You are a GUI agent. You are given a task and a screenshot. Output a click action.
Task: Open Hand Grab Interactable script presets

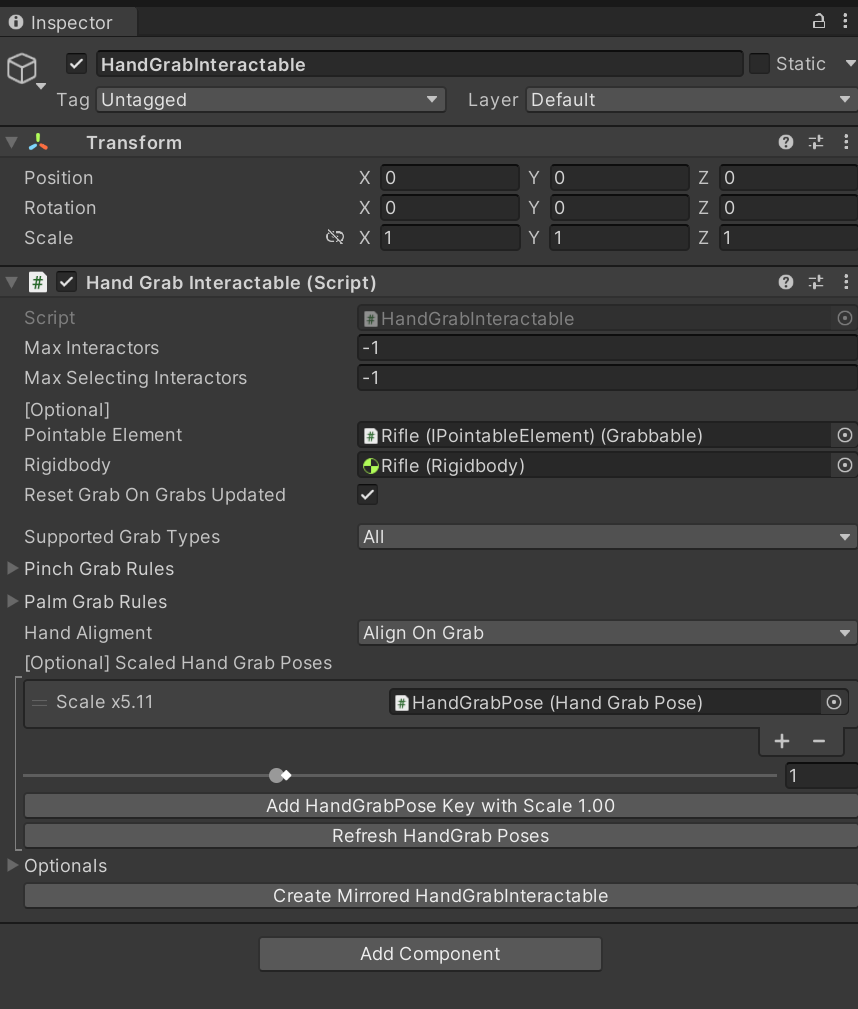(x=816, y=282)
